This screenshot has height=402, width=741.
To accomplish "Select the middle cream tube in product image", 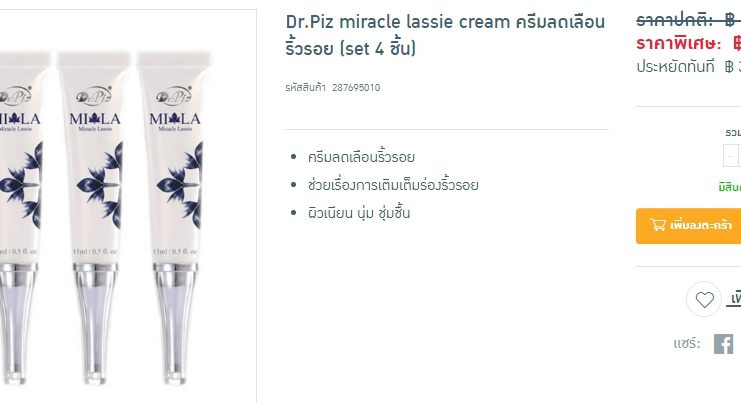I will coord(95,217).
